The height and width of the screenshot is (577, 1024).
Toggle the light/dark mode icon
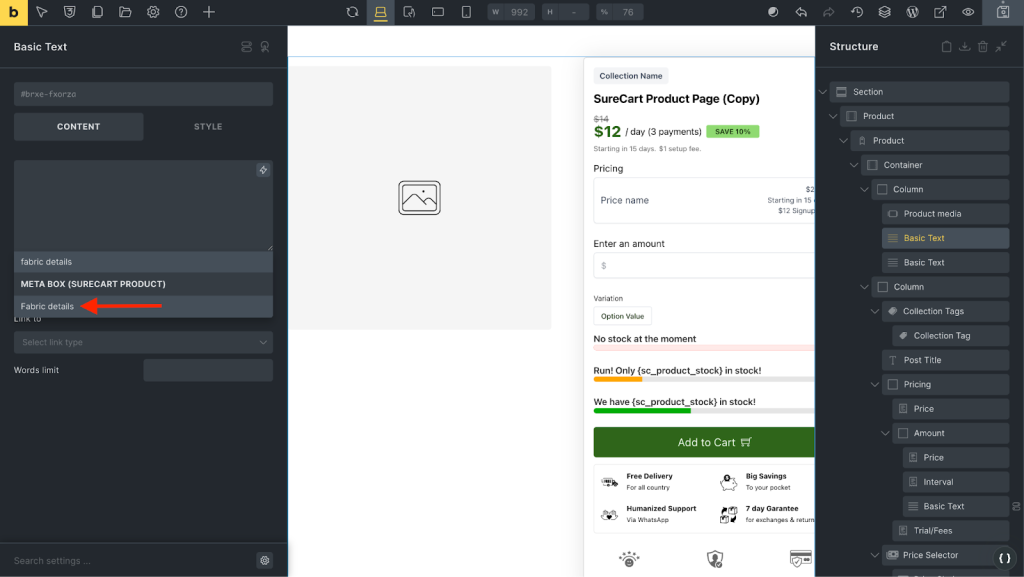tap(773, 12)
